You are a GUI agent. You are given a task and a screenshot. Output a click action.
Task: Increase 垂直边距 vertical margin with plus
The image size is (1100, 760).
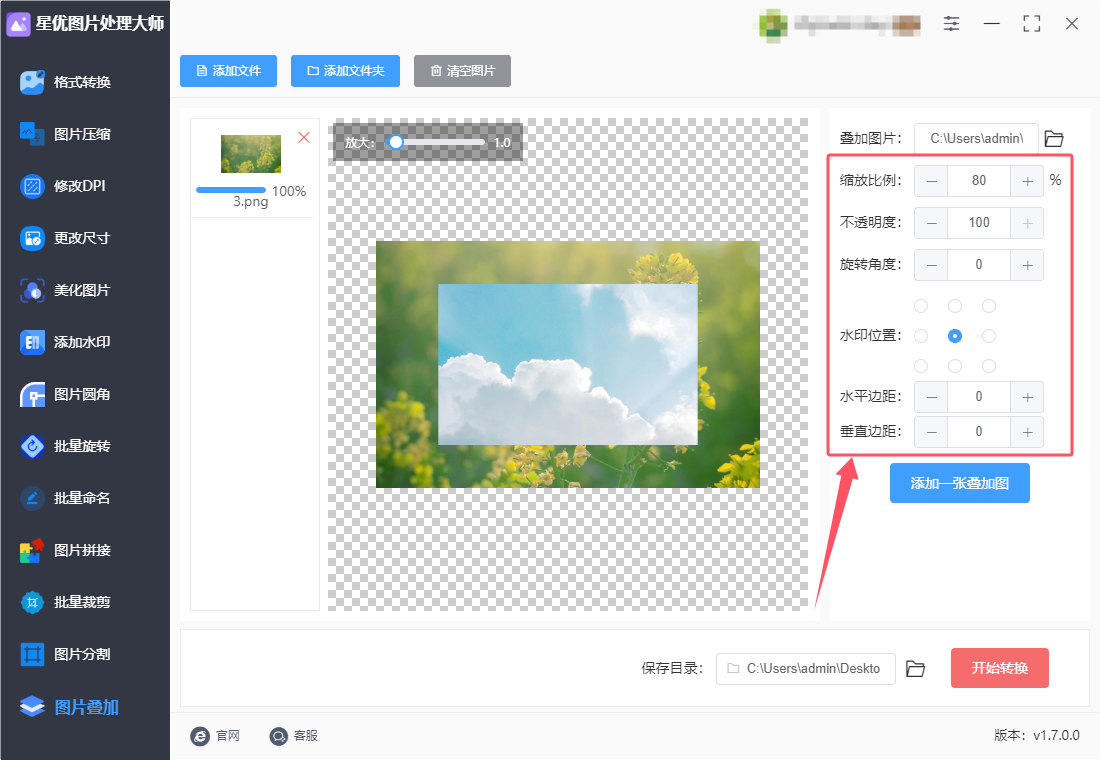coord(1027,432)
